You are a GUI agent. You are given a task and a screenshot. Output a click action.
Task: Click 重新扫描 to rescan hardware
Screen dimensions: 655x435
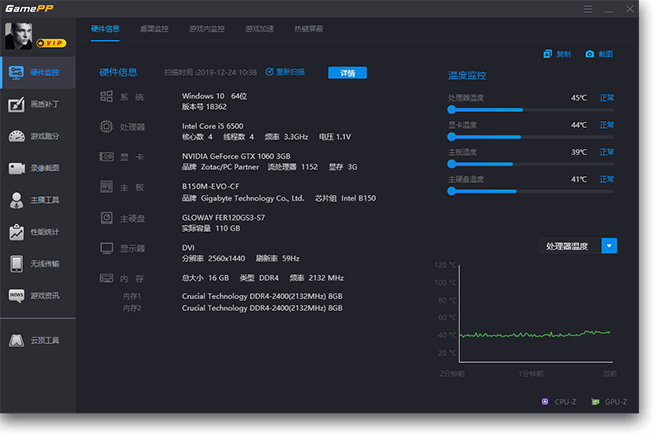click(x=285, y=72)
